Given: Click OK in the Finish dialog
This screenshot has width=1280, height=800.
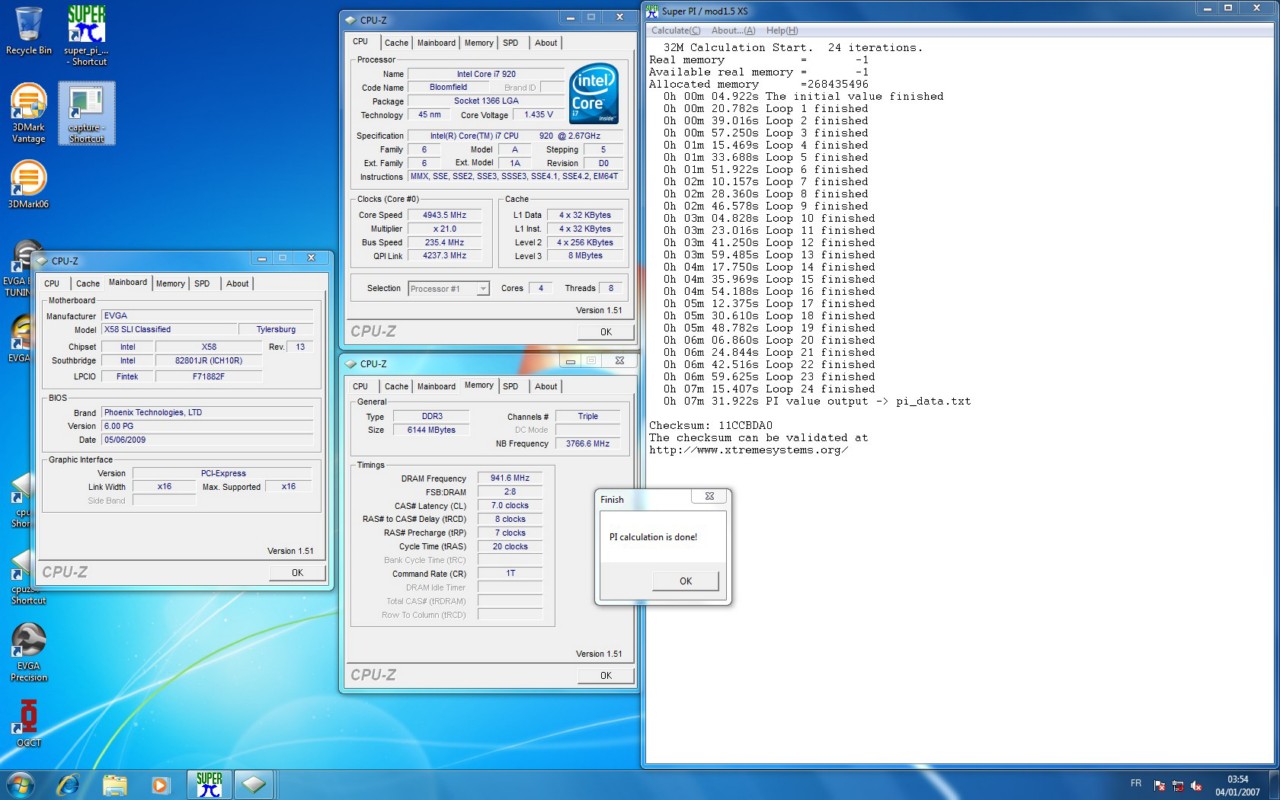Looking at the screenshot, I should tap(685, 581).
